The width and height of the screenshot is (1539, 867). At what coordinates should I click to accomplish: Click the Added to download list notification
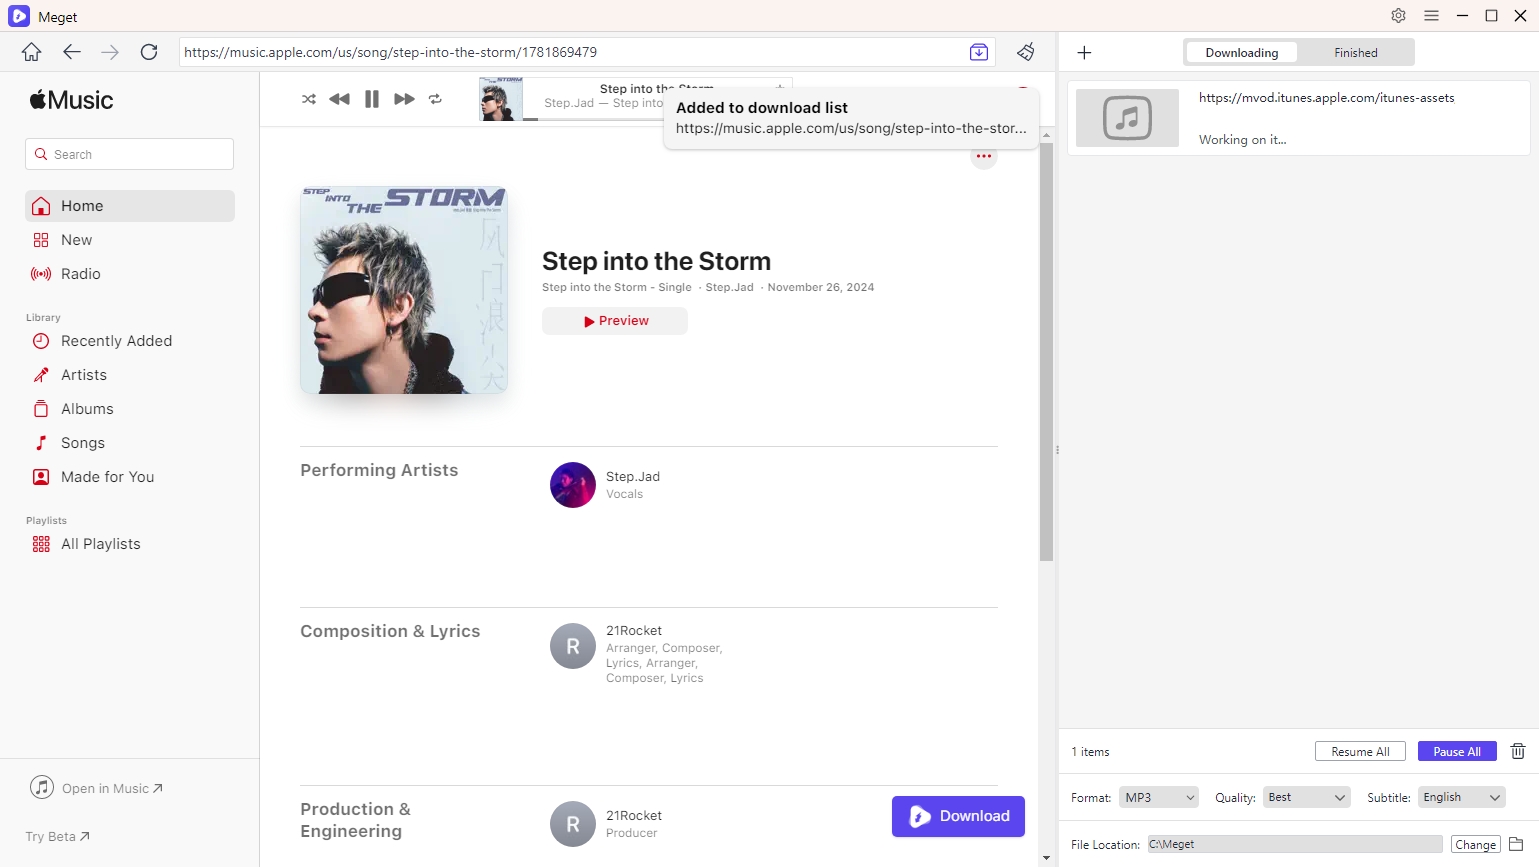point(851,118)
